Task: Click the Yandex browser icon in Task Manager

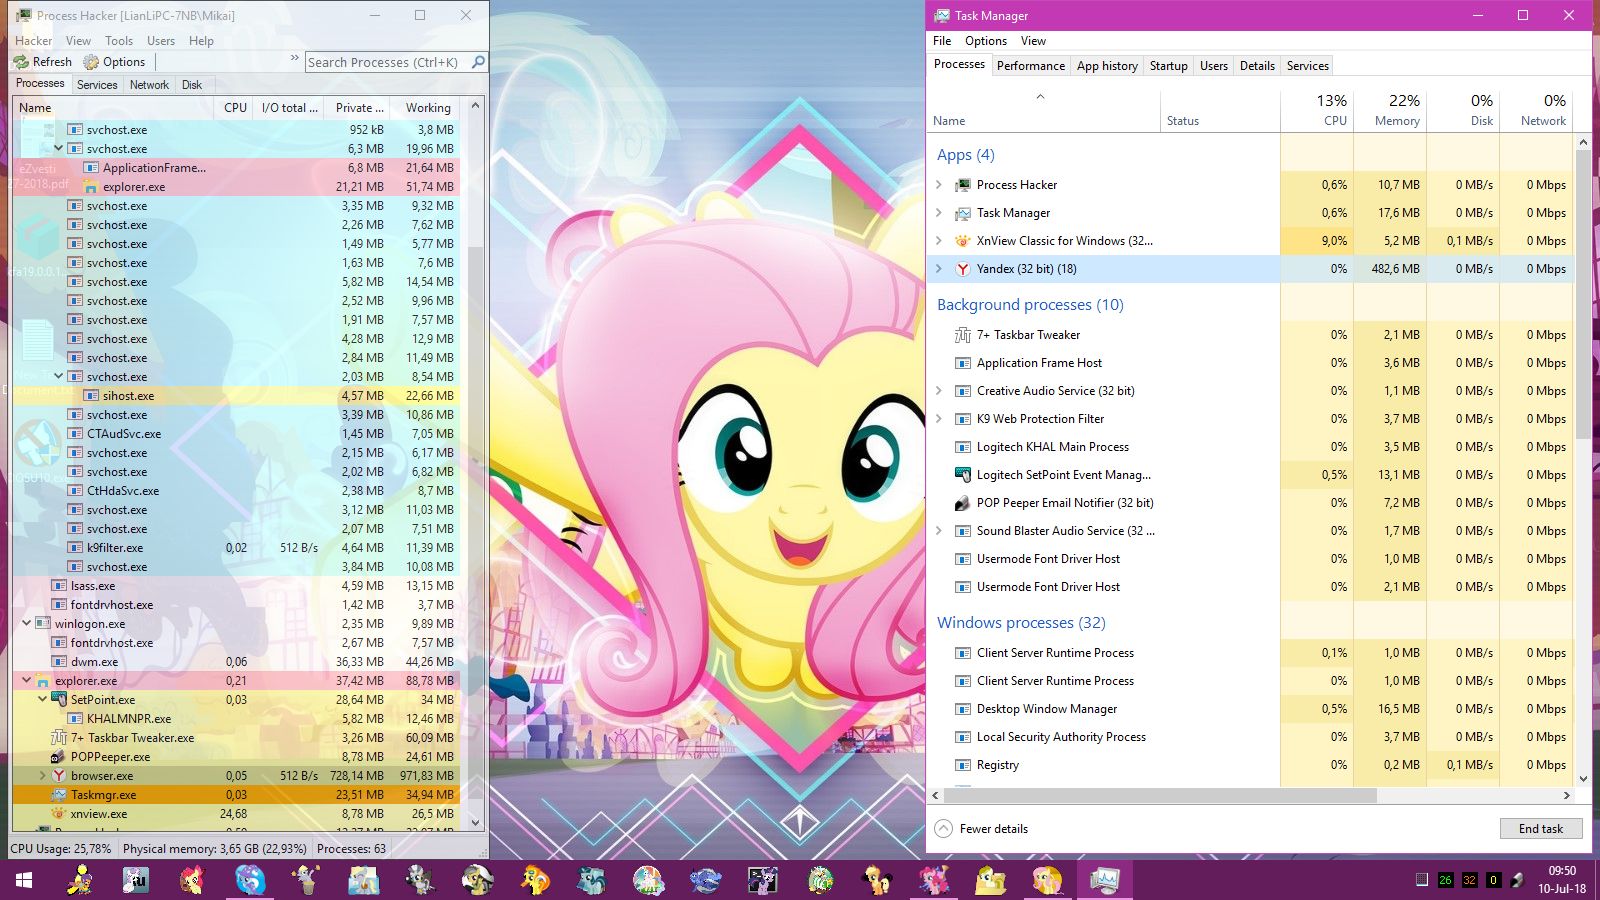Action: (962, 269)
